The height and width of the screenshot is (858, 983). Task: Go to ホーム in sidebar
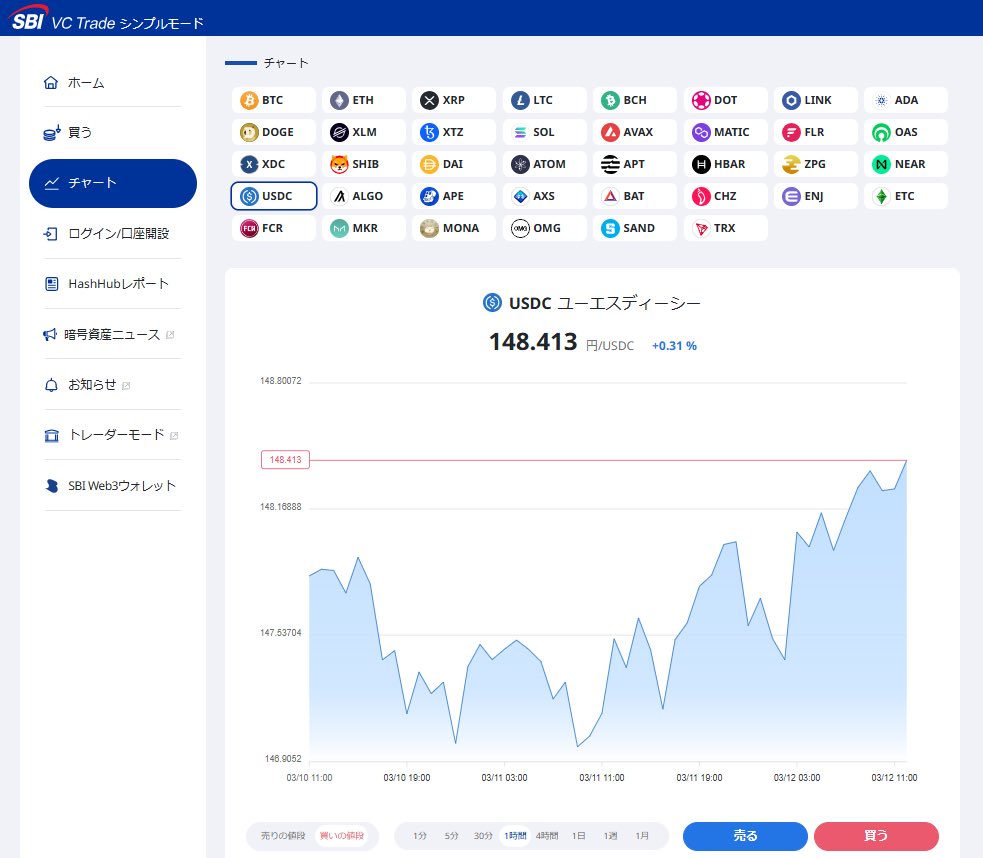(113, 83)
